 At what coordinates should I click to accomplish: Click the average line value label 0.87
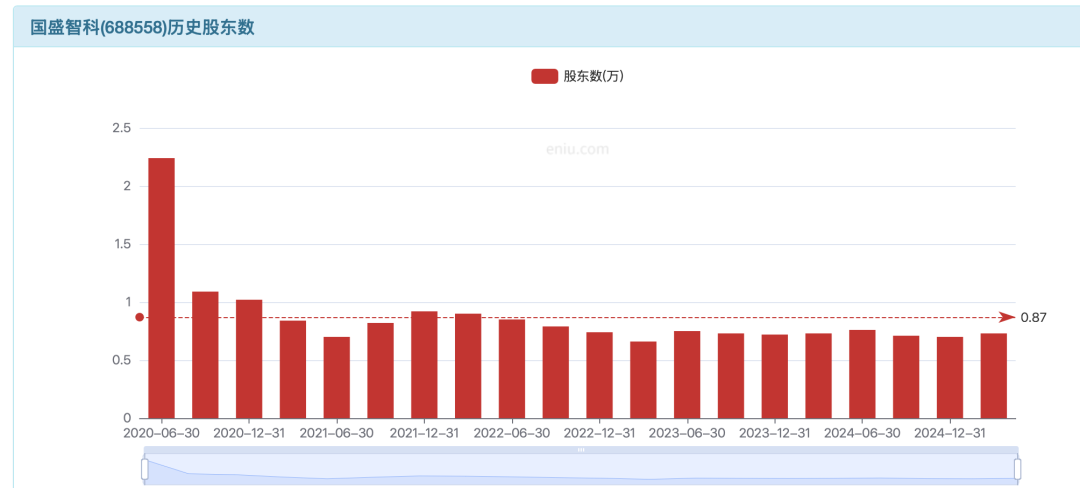pos(1033,317)
